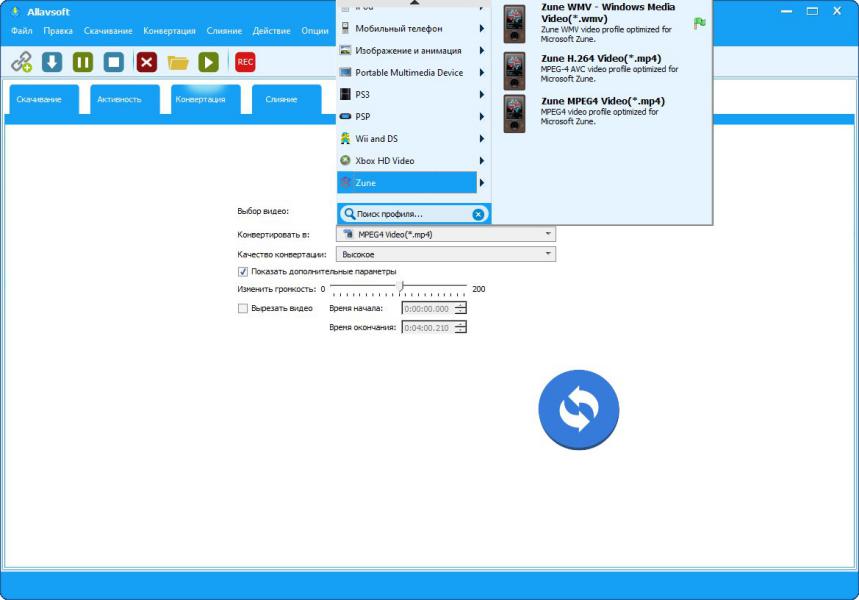Open the Конвертация menu in menu bar
This screenshot has height=600, width=859.
click(169, 31)
